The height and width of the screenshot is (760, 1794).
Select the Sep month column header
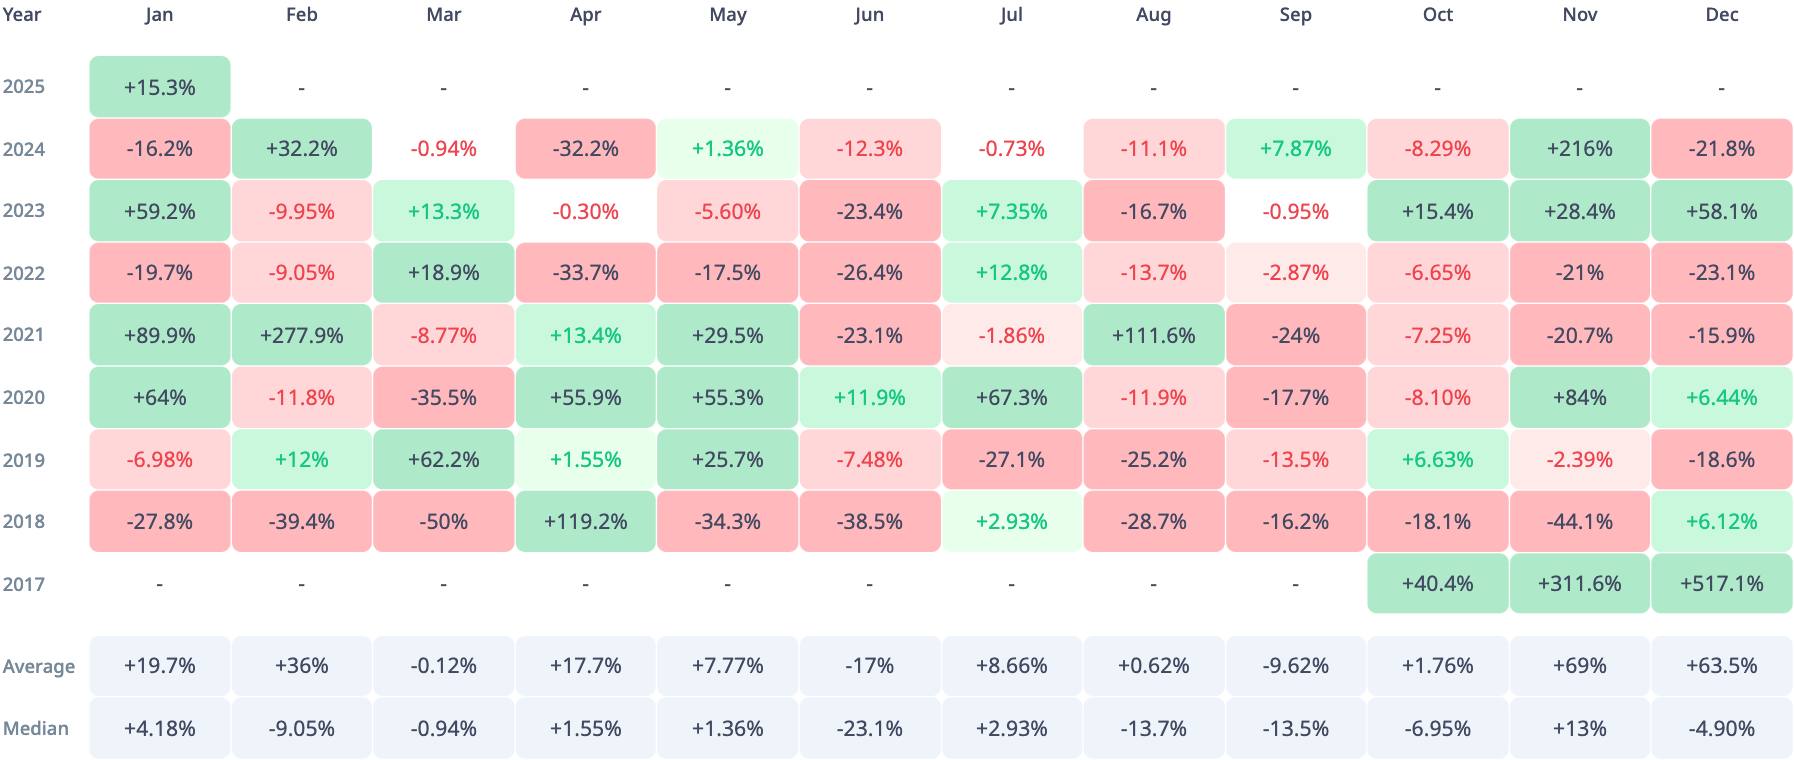tap(1295, 15)
